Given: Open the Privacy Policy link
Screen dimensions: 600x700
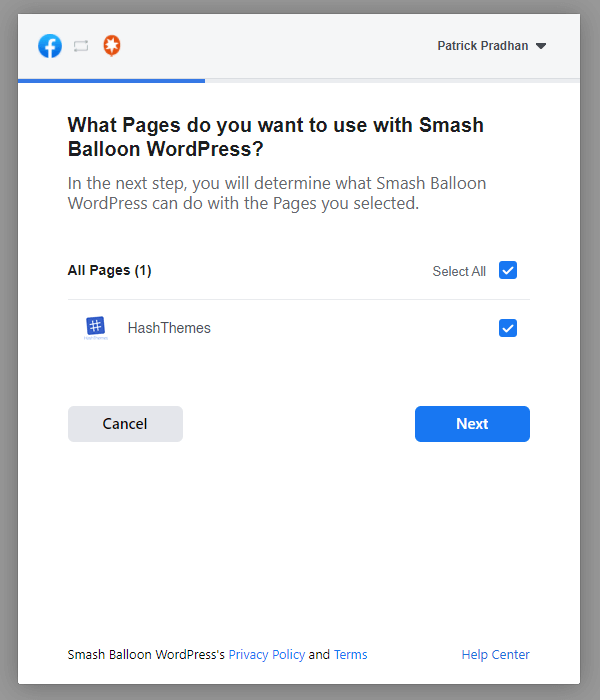Looking at the screenshot, I should 267,654.
